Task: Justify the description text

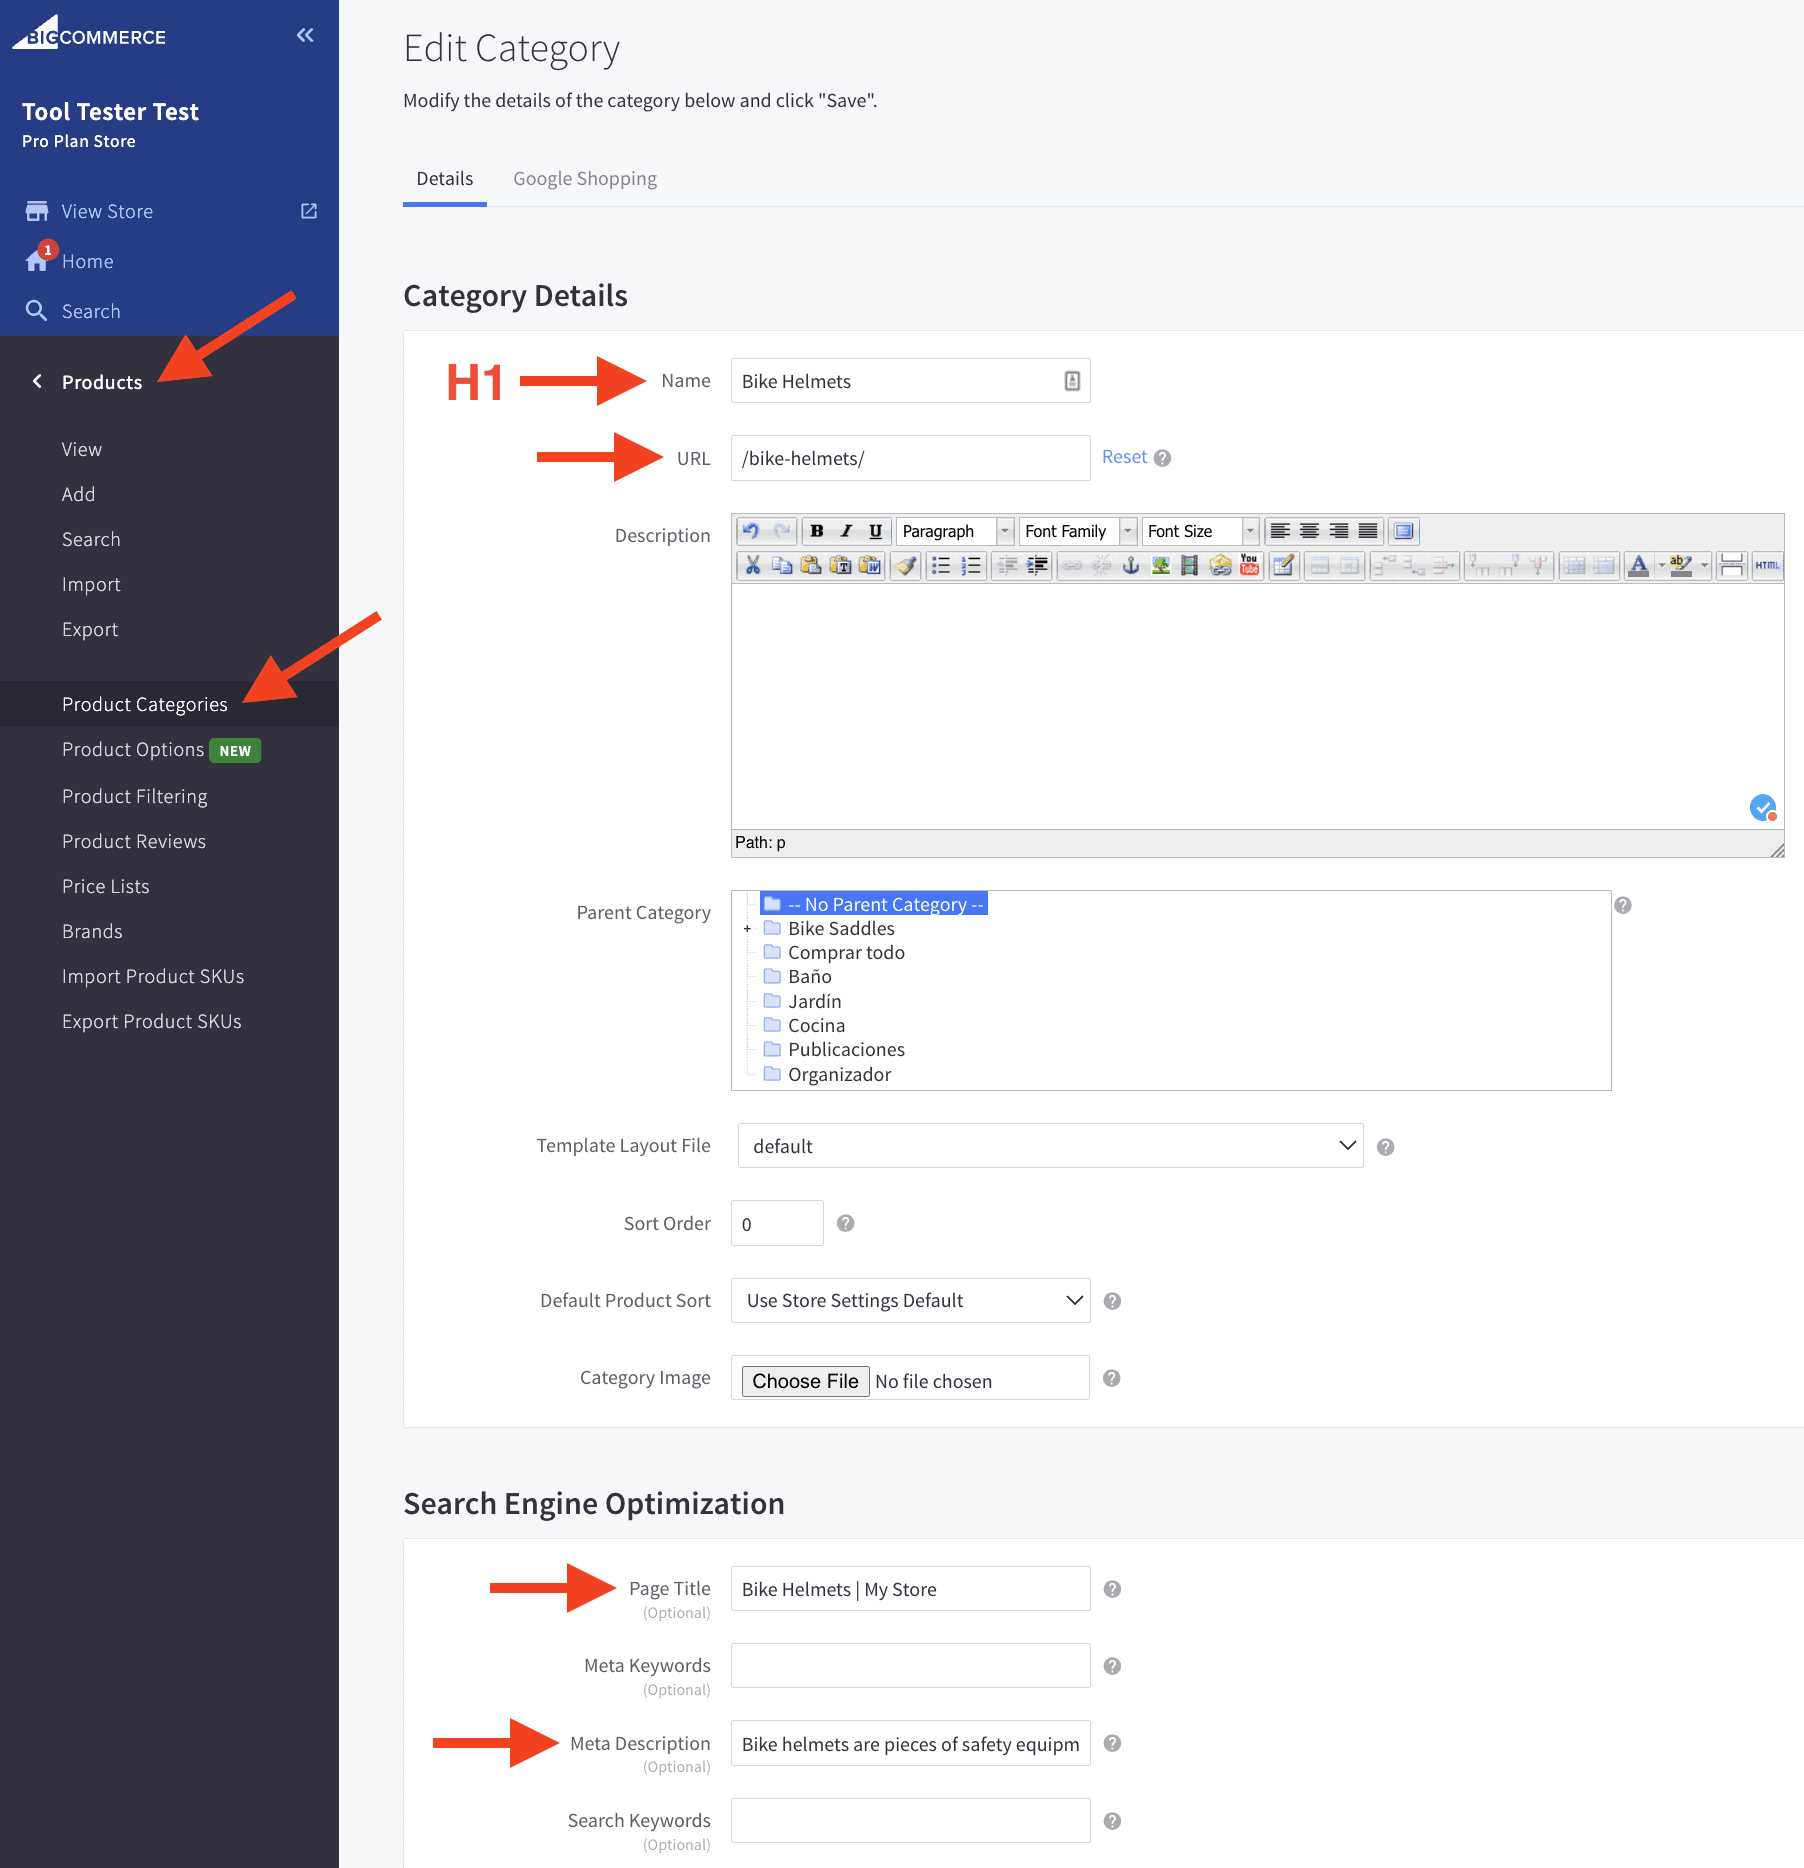Action: tap(1367, 531)
